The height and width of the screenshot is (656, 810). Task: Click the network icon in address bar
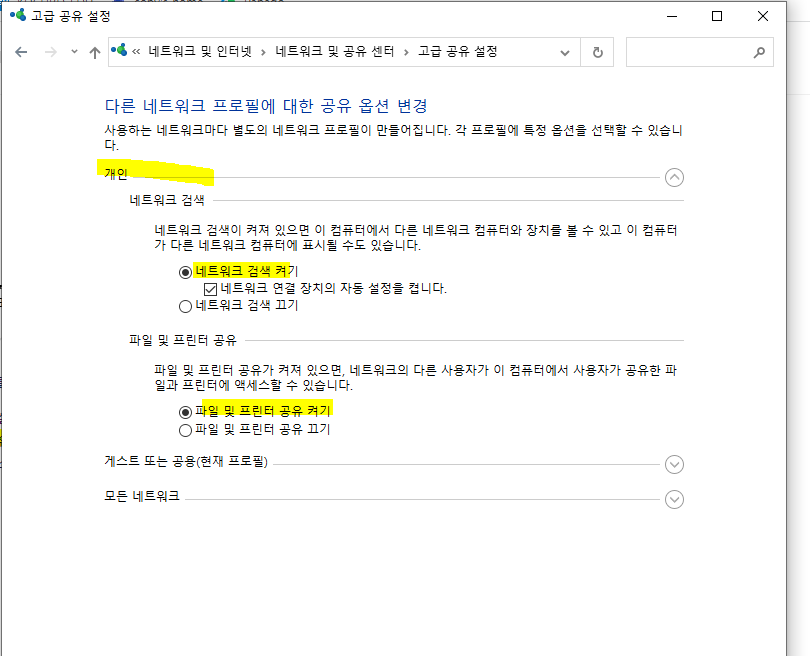[x=119, y=51]
